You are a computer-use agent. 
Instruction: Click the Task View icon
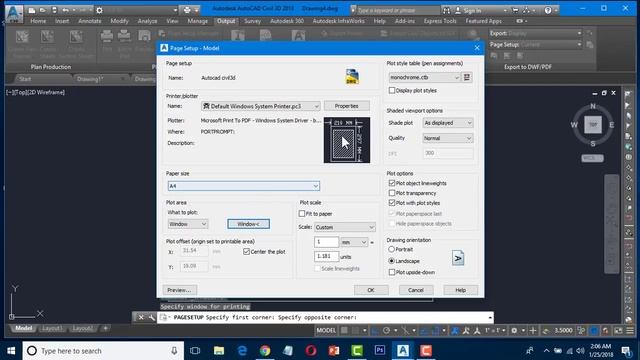pyautogui.click(x=195, y=351)
